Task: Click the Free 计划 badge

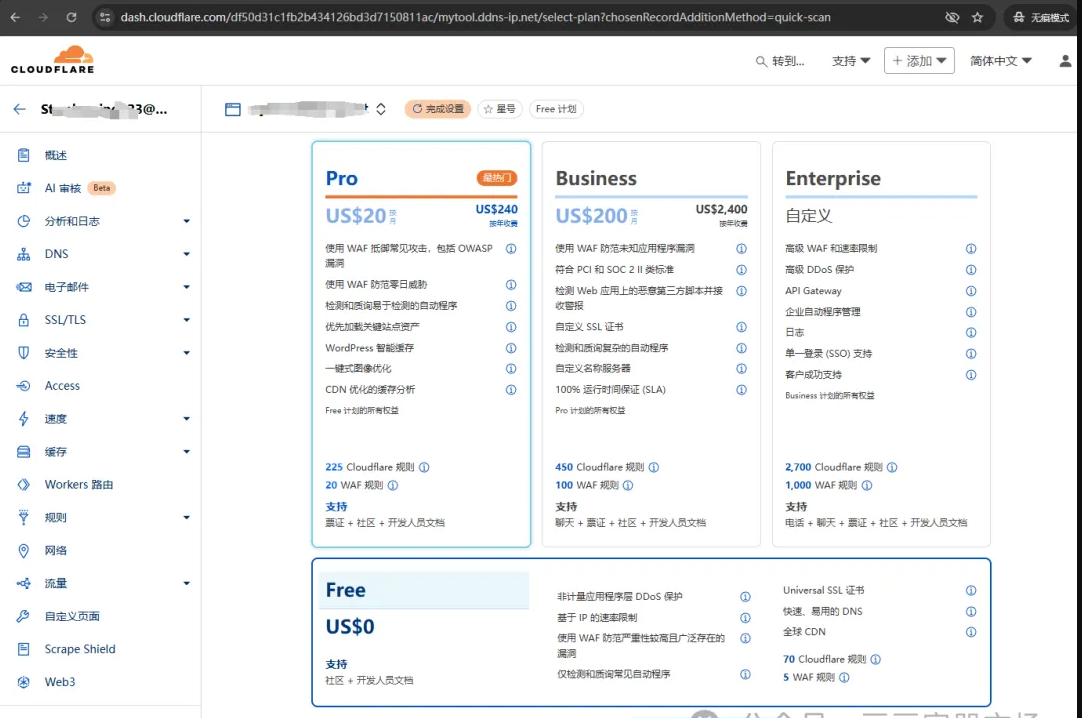Action: tap(556, 109)
